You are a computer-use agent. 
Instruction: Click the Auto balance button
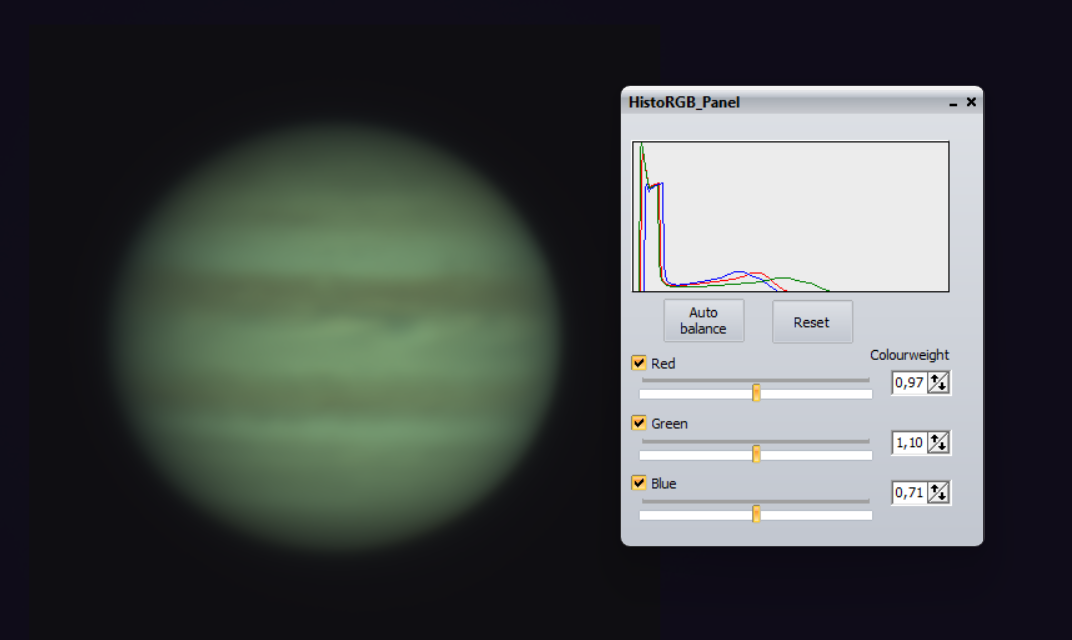point(704,321)
